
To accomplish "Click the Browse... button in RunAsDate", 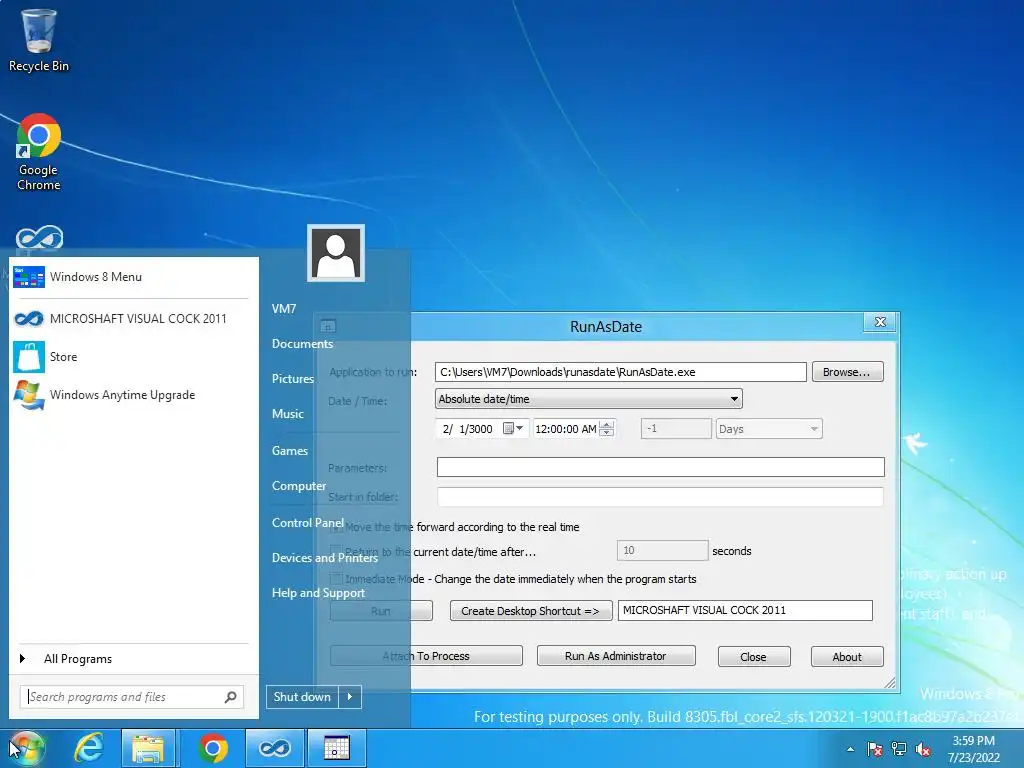I will click(848, 372).
